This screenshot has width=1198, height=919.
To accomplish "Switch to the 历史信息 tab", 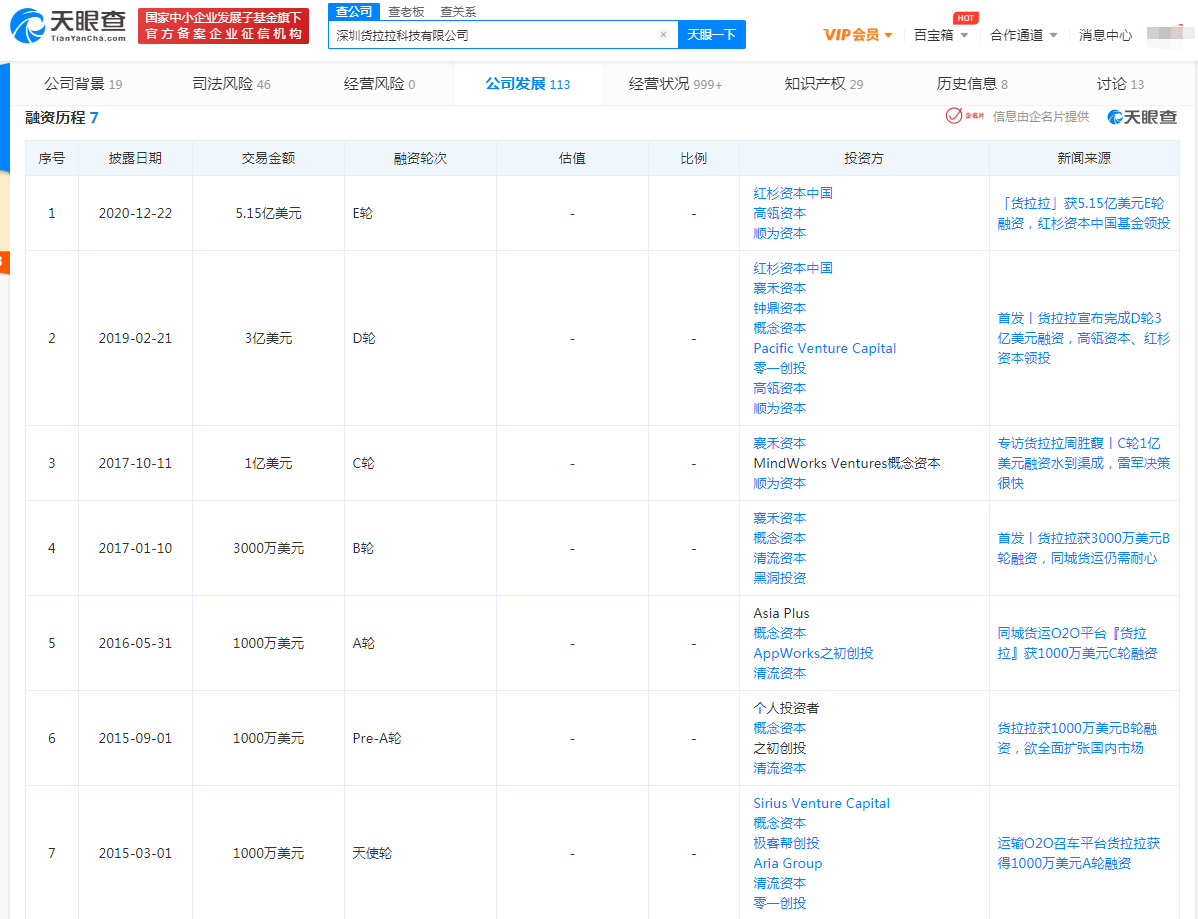I will click(972, 84).
